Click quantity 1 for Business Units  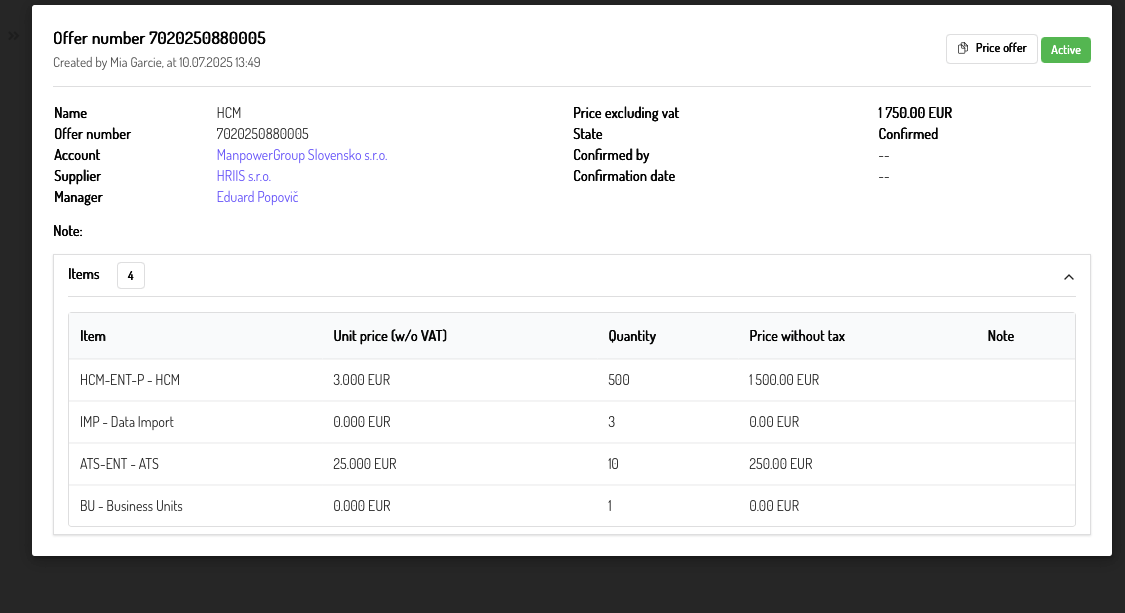610,506
